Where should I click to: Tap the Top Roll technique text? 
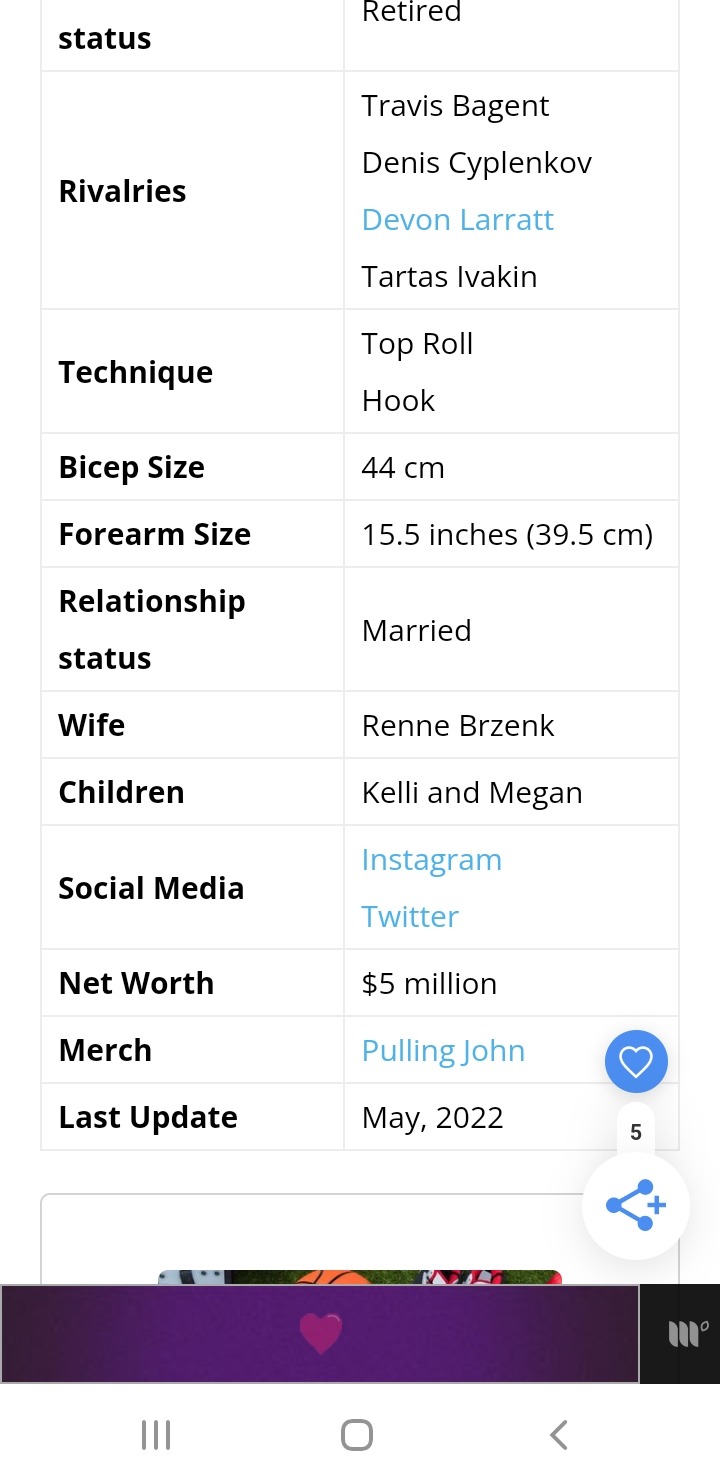pos(418,344)
